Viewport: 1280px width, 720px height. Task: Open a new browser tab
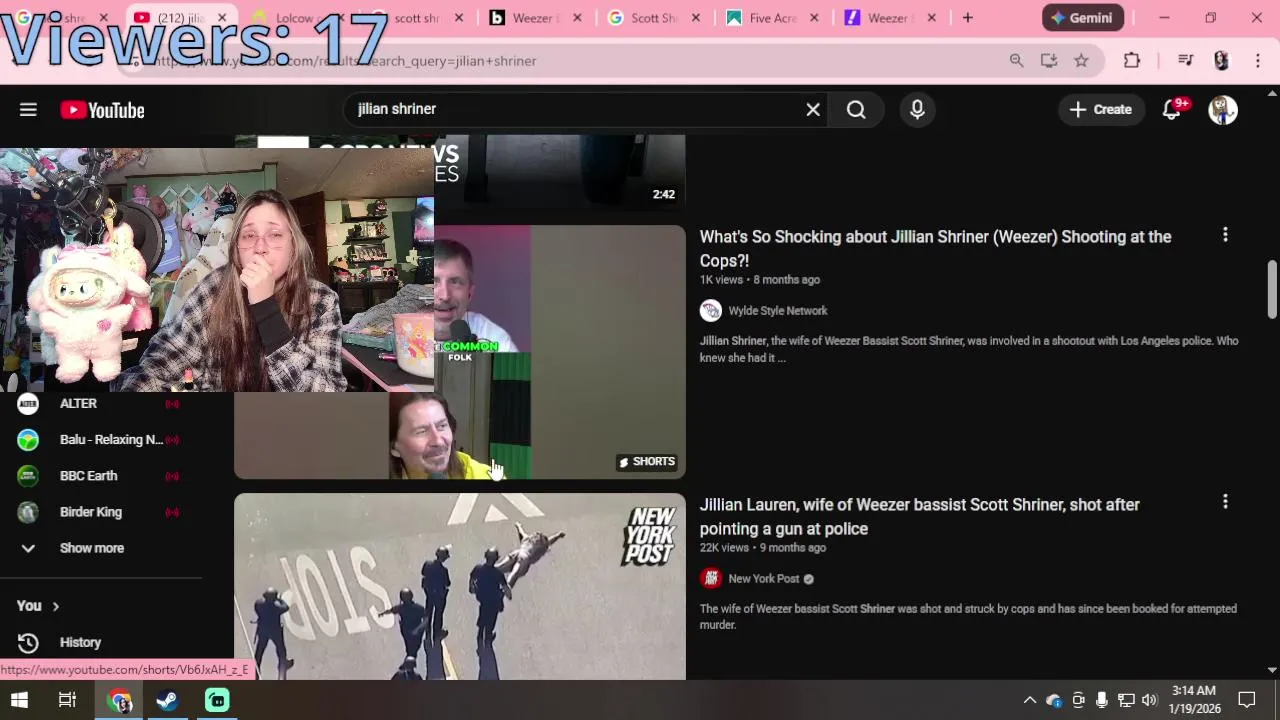967,18
